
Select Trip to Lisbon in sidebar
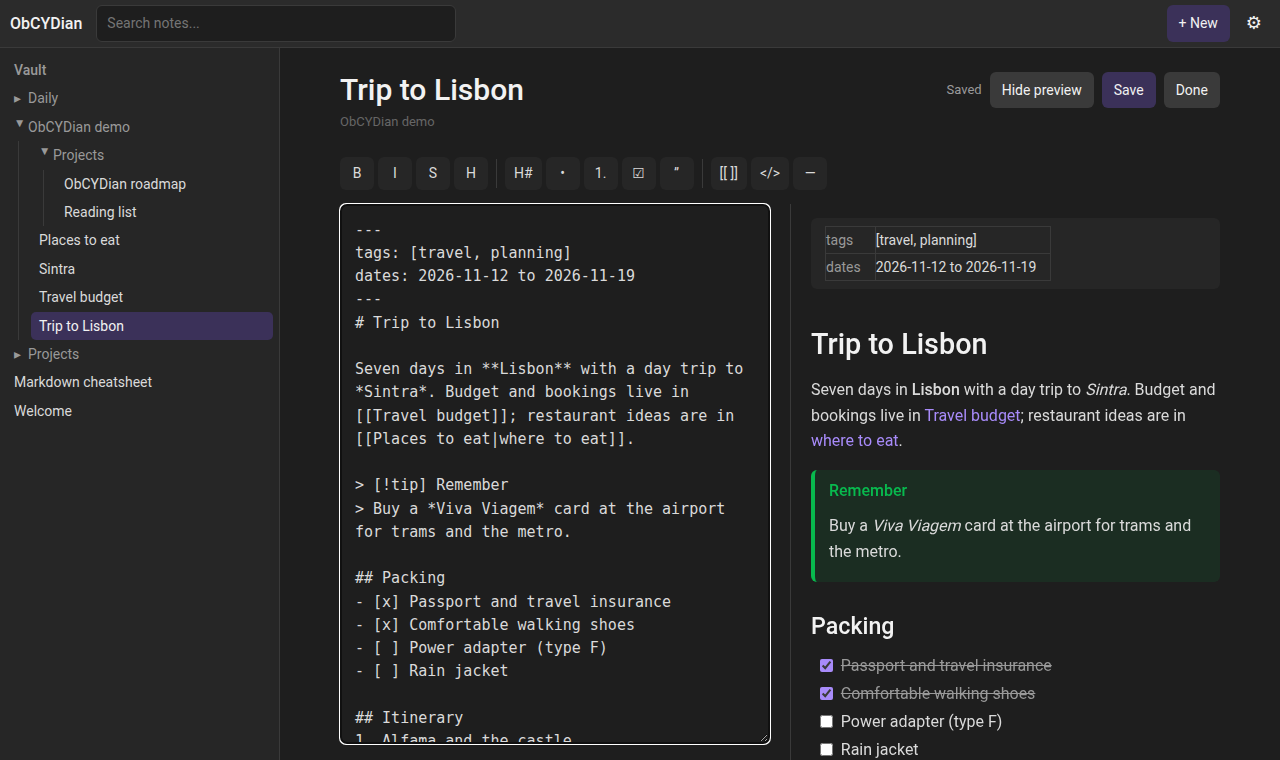point(152,326)
